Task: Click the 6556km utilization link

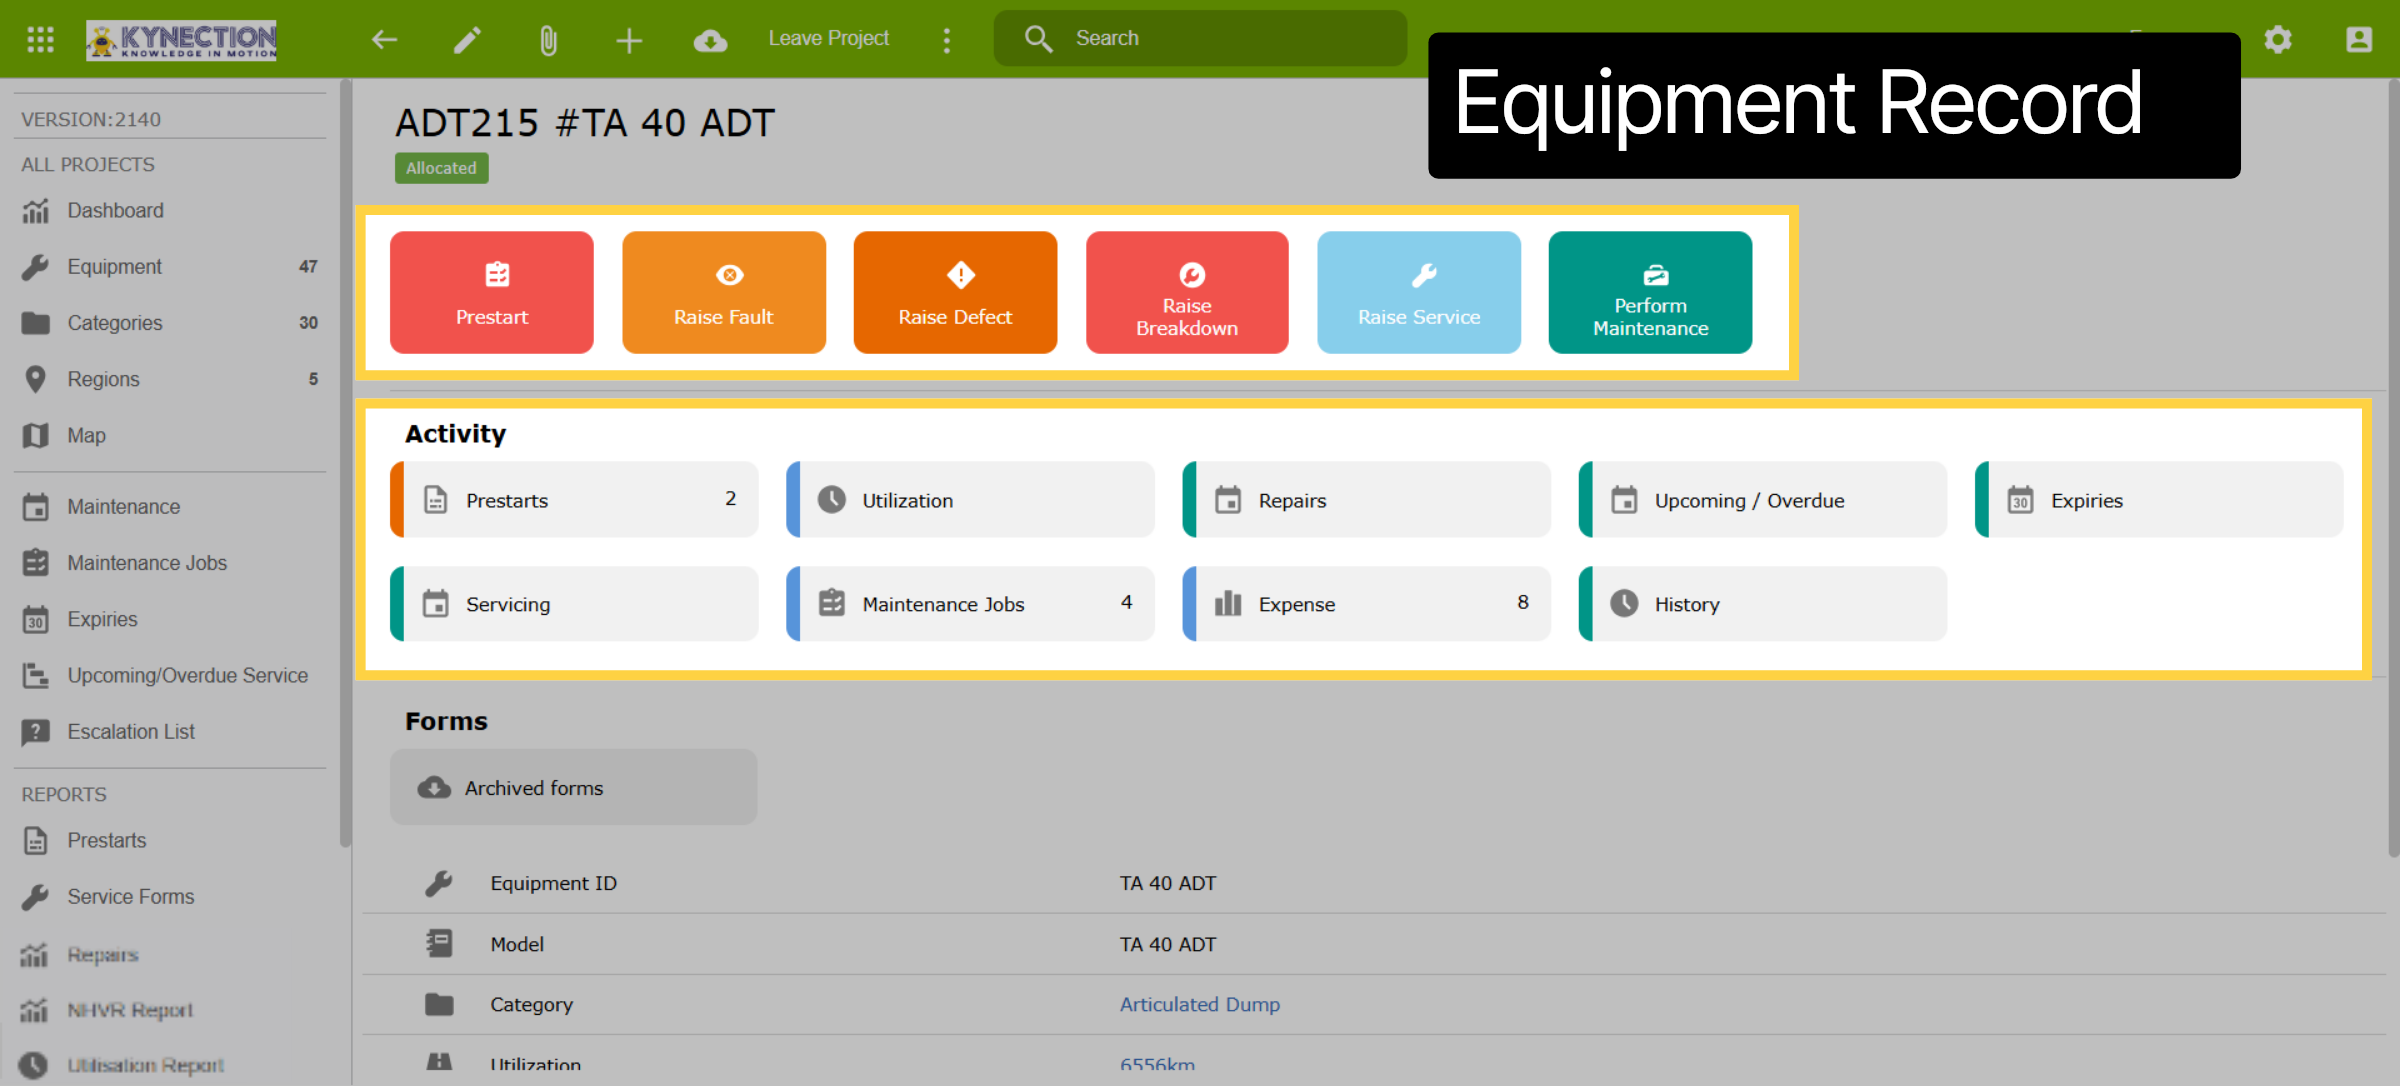Action: pos(1157,1065)
